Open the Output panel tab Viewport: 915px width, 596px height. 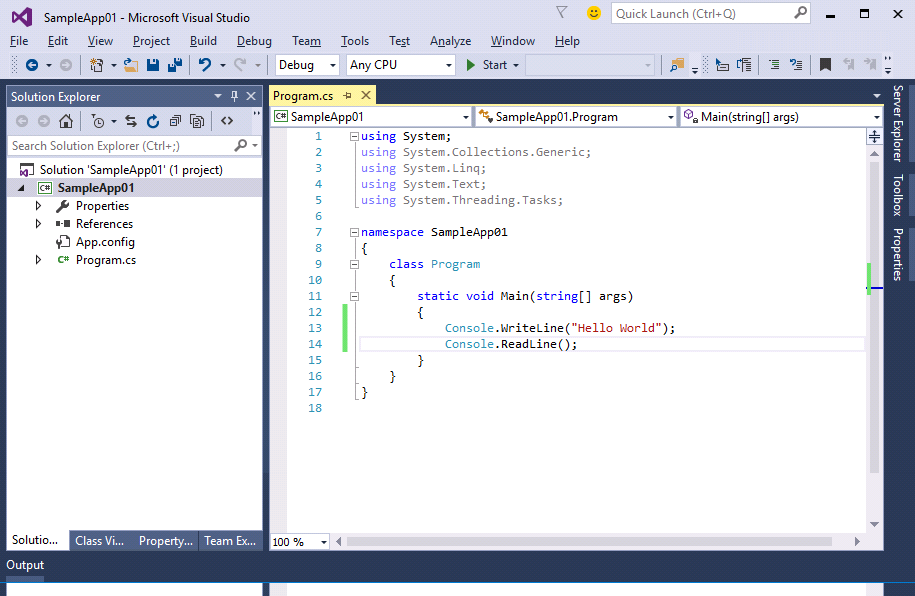point(25,564)
